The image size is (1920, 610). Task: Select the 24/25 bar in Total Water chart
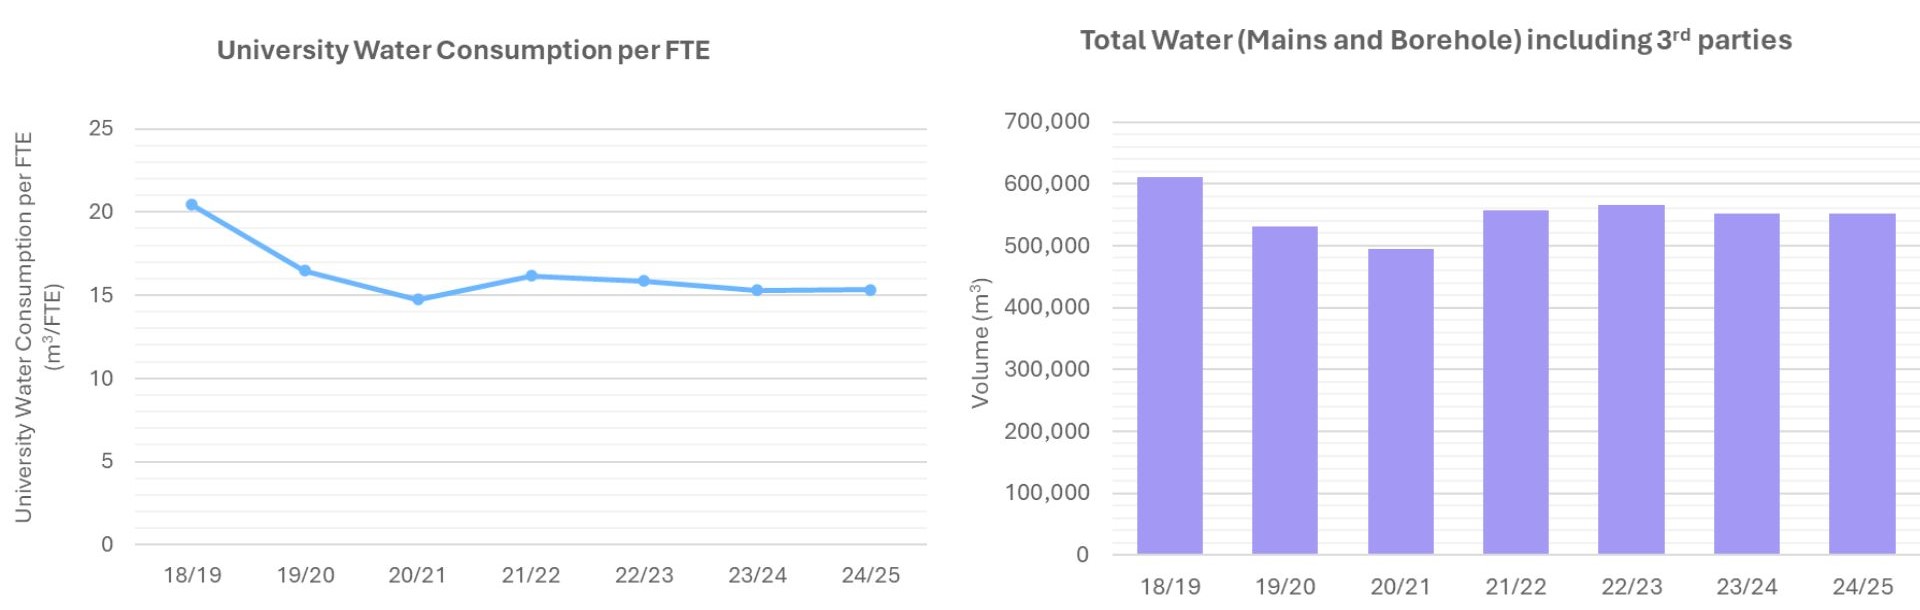point(1862,384)
